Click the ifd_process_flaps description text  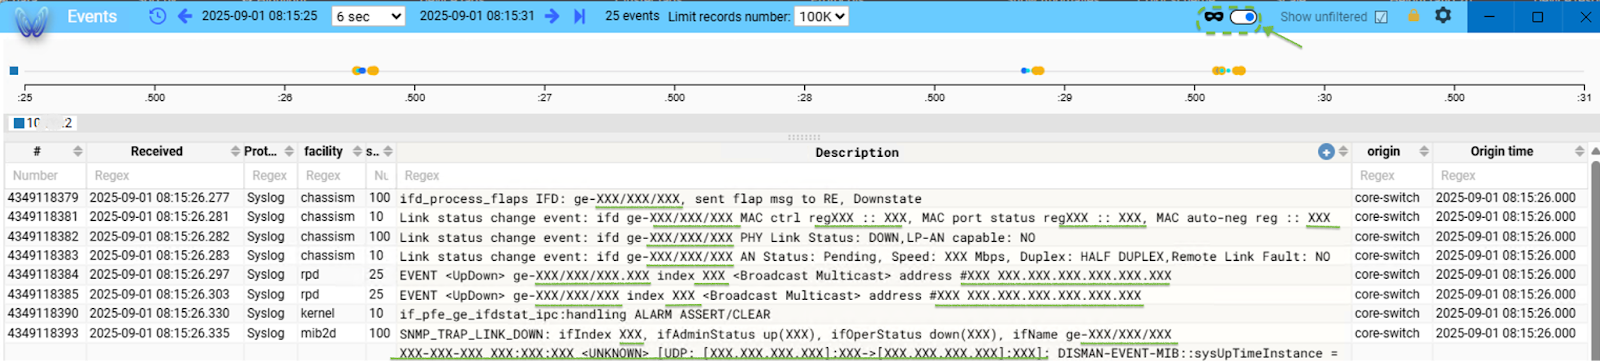pos(660,199)
